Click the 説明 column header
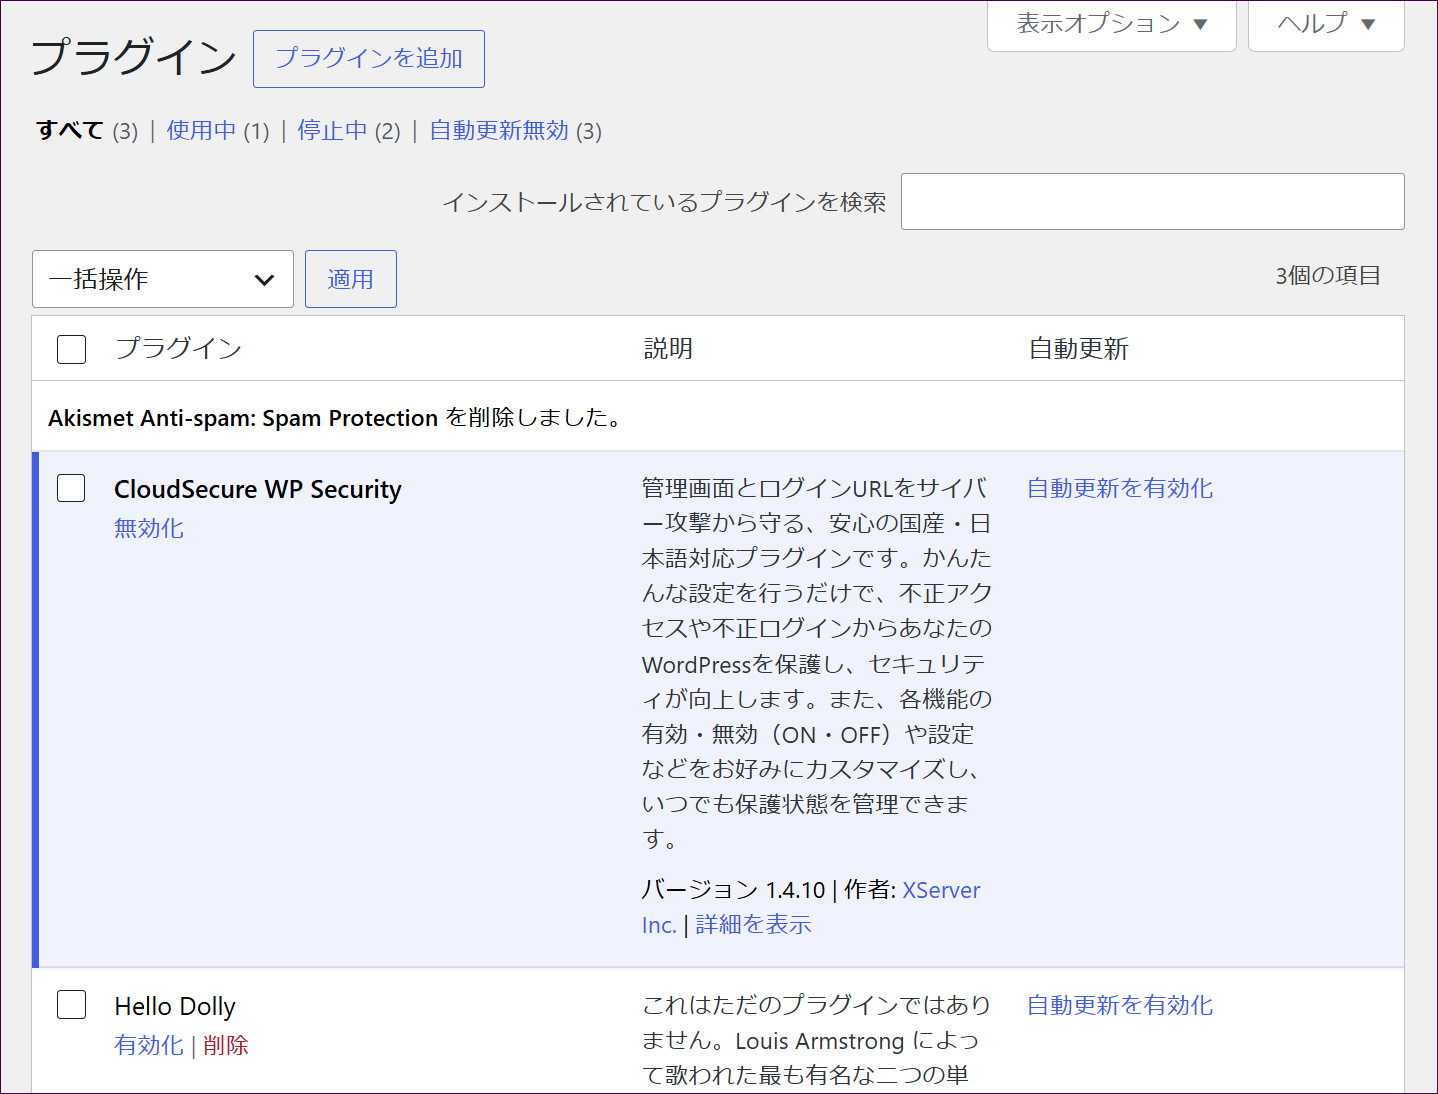The image size is (1438, 1094). click(668, 349)
